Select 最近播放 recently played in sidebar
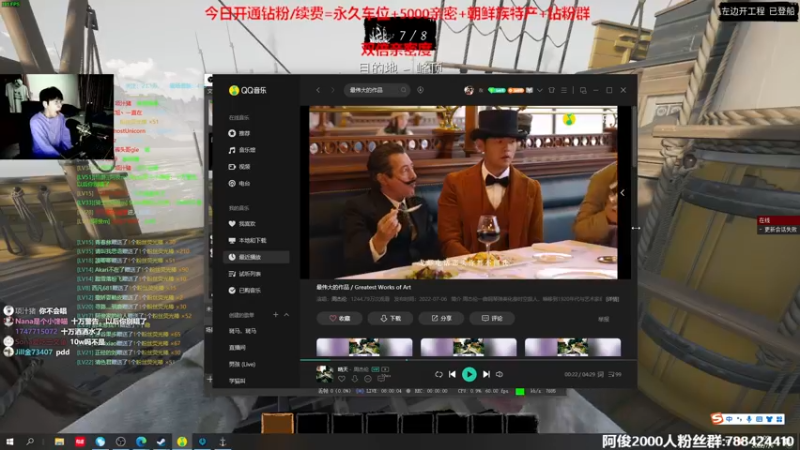Viewport: 800px width, 450px height. [256, 257]
